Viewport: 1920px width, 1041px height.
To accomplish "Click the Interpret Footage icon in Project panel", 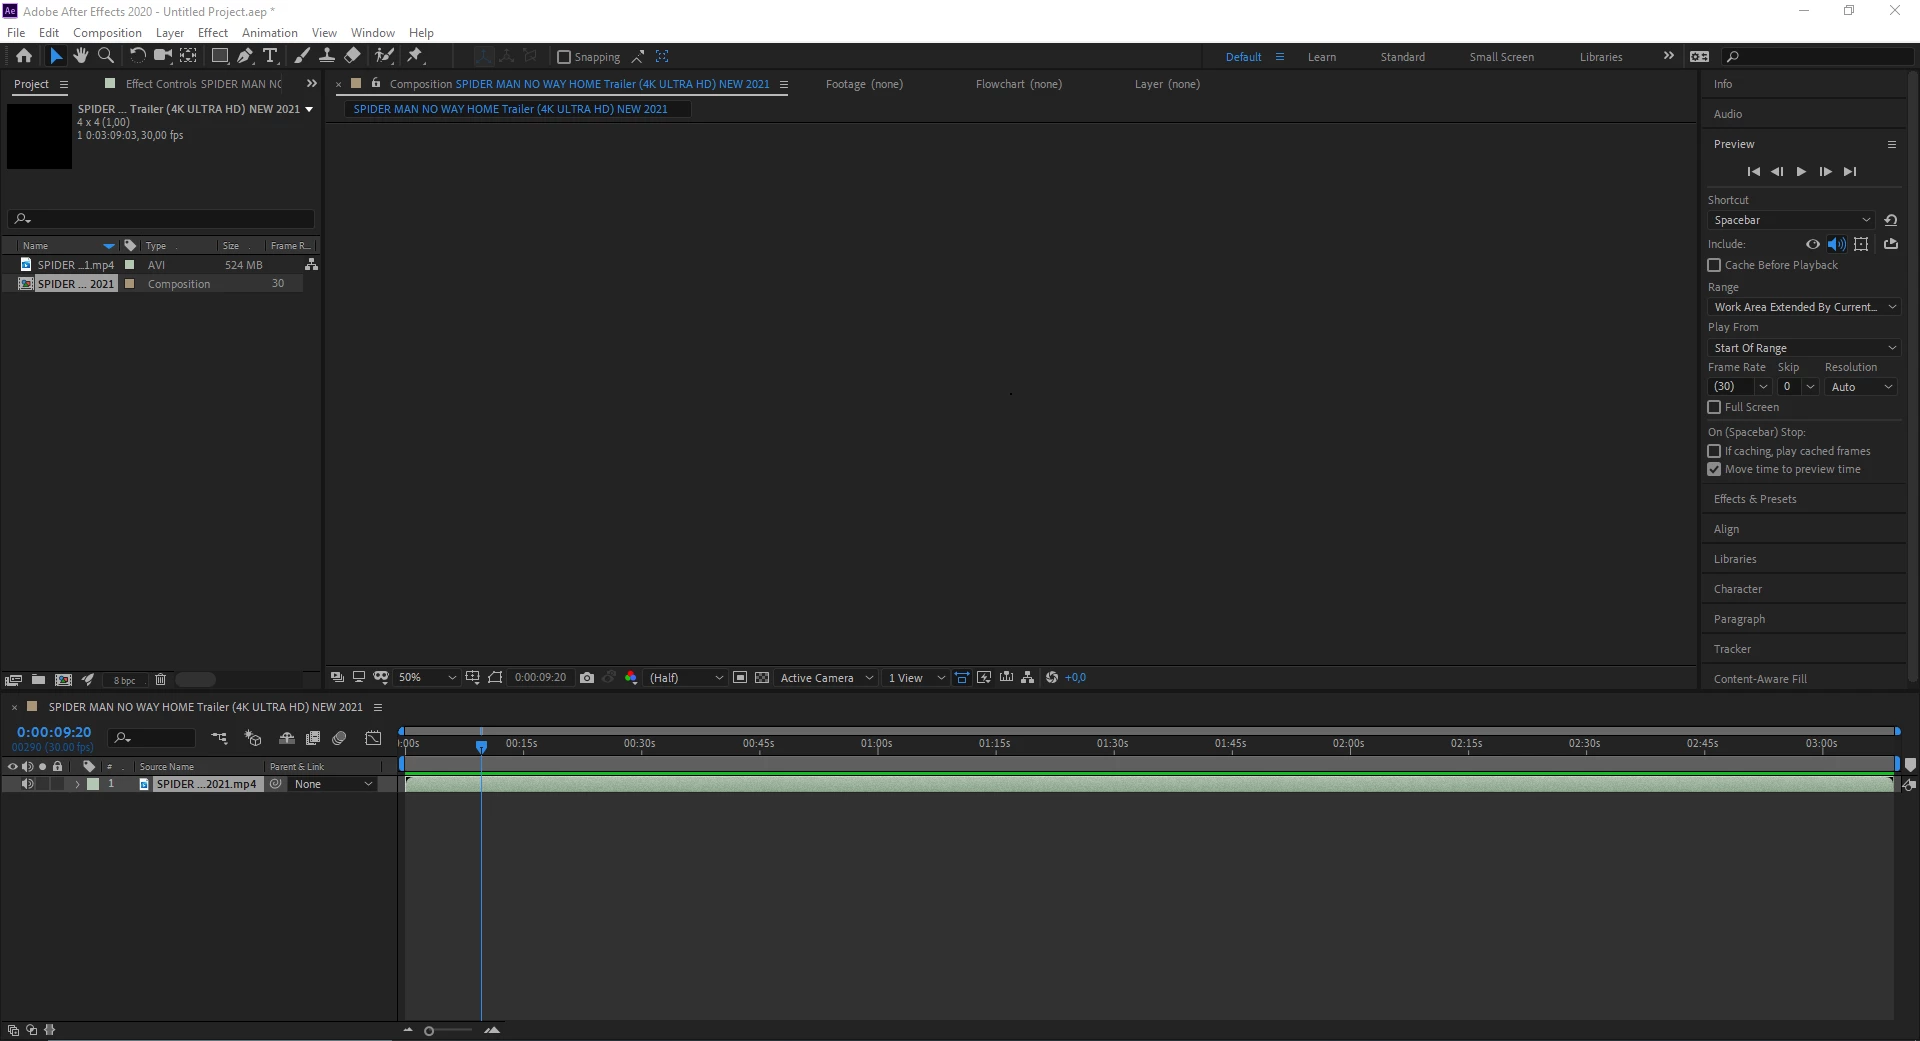I will 13,679.
